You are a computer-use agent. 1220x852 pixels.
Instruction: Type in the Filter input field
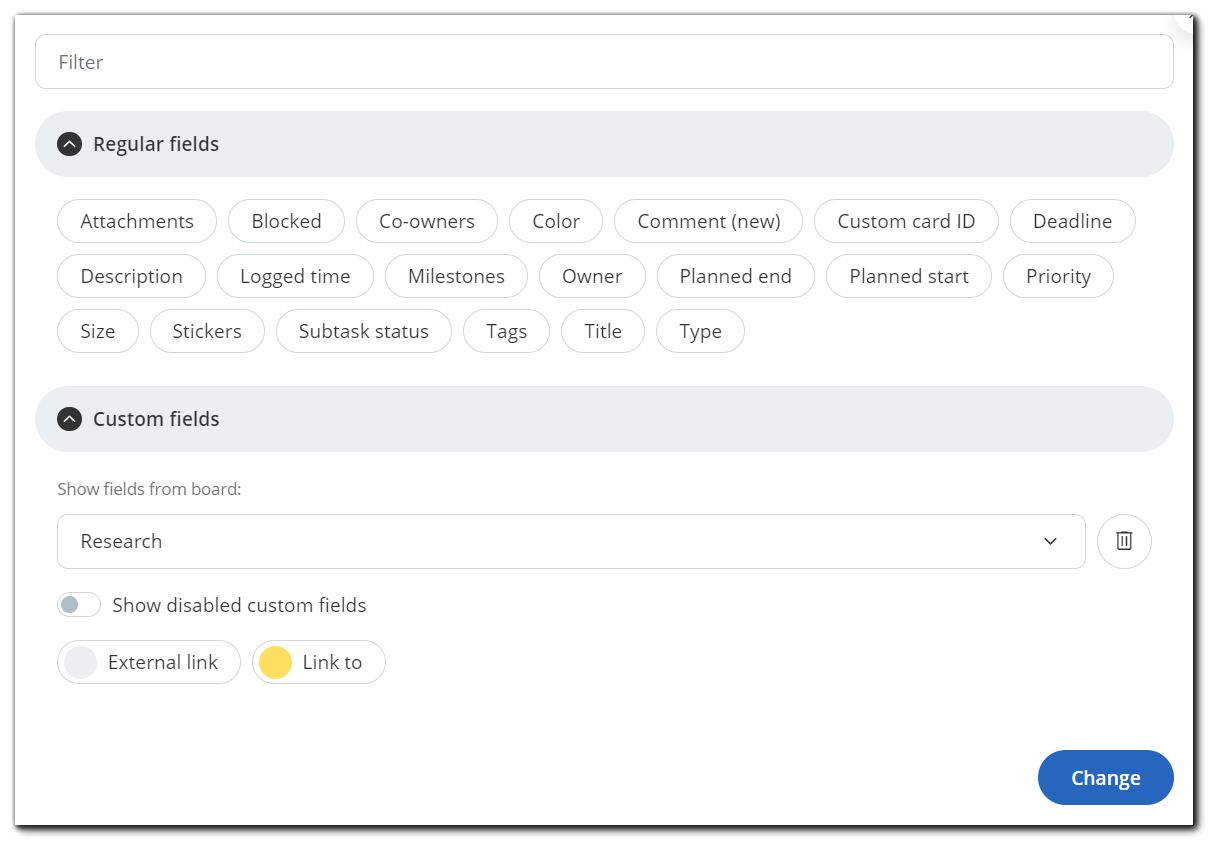[603, 62]
